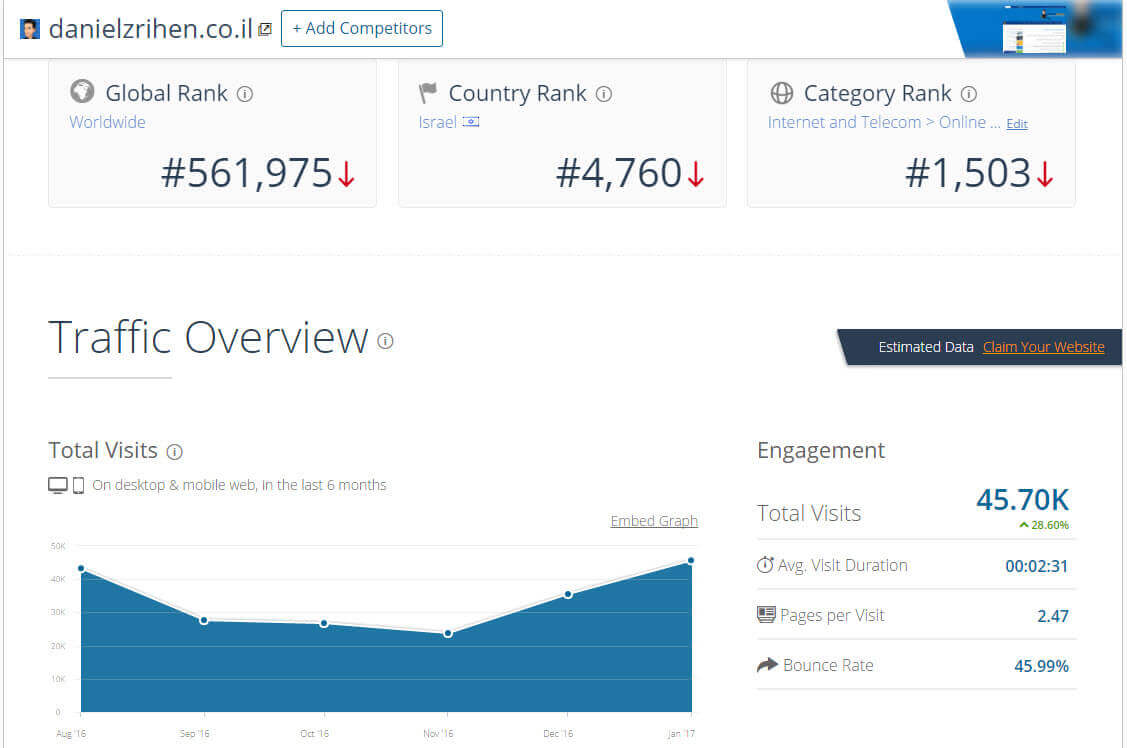The height and width of the screenshot is (748, 1127).
Task: Click the mobile device icon
Action: (78, 486)
